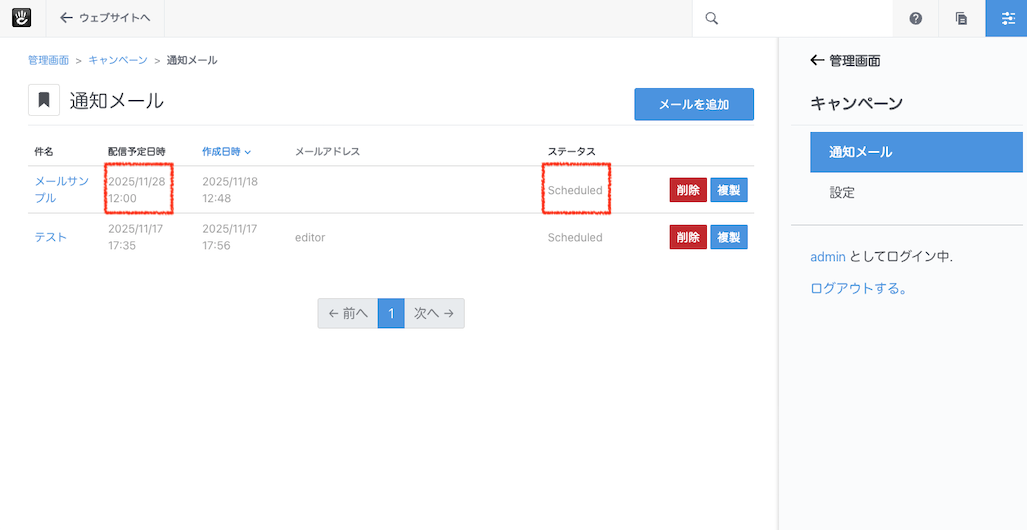1027x530 pixels.
Task: Duplicate the テスト row using 複製
Action: pyautogui.click(x=728, y=237)
